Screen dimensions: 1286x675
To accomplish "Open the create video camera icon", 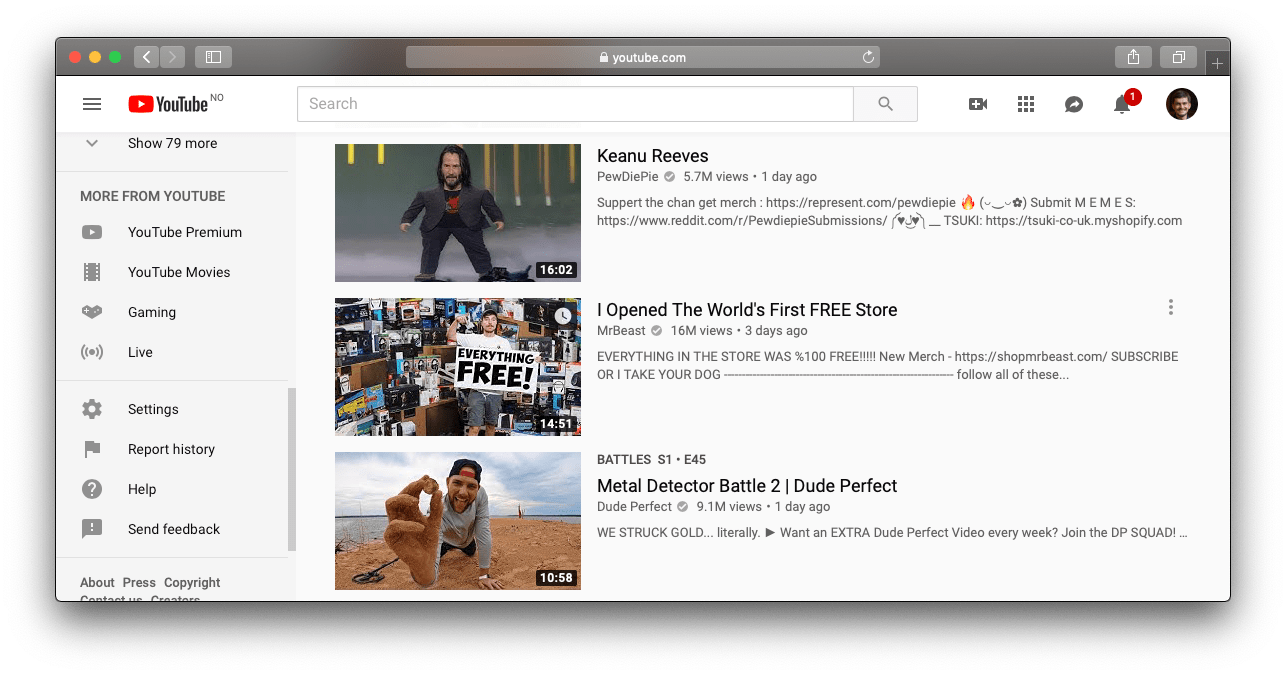I will tap(978, 104).
